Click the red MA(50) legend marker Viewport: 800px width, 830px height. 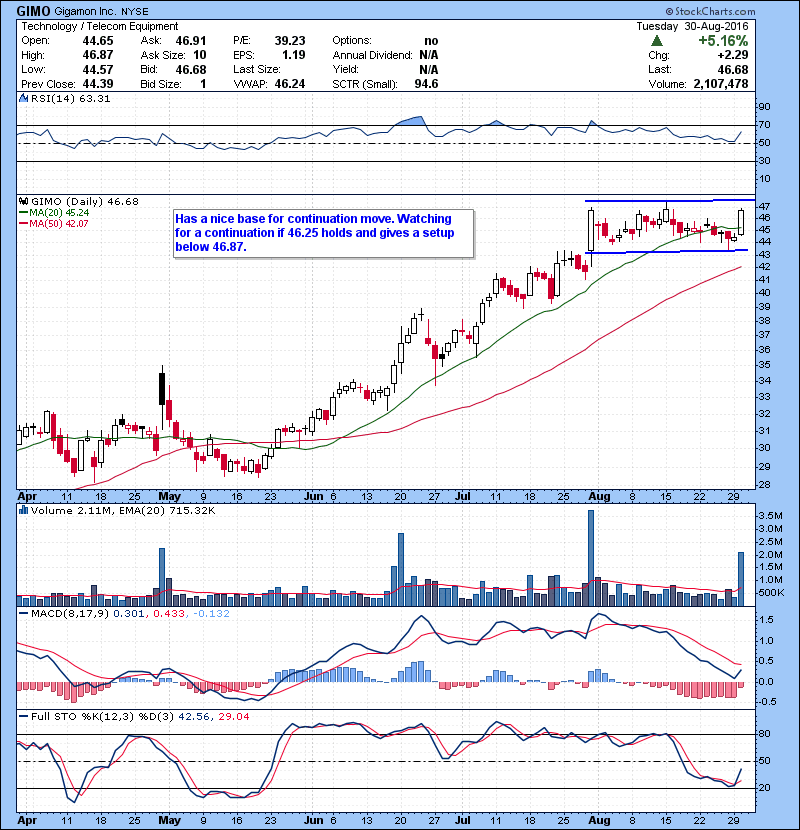(x=23, y=224)
